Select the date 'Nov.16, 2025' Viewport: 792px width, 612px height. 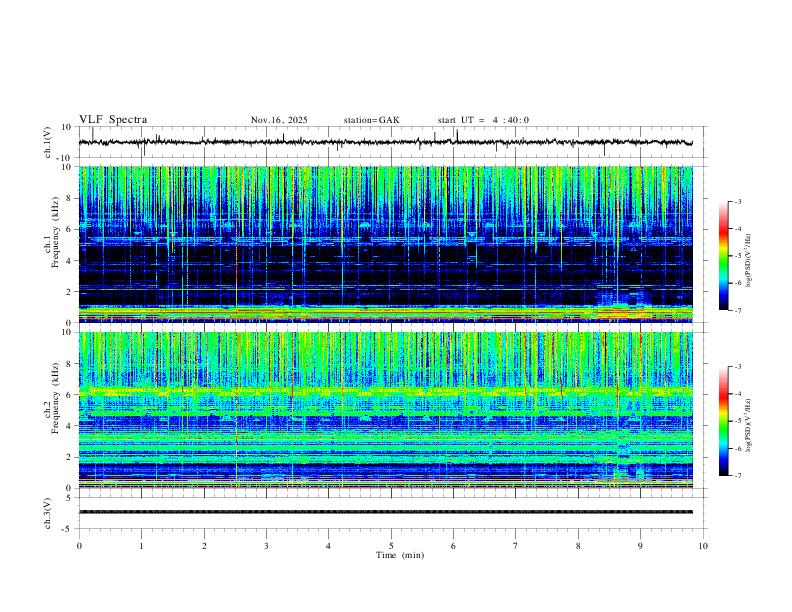pyautogui.click(x=279, y=120)
